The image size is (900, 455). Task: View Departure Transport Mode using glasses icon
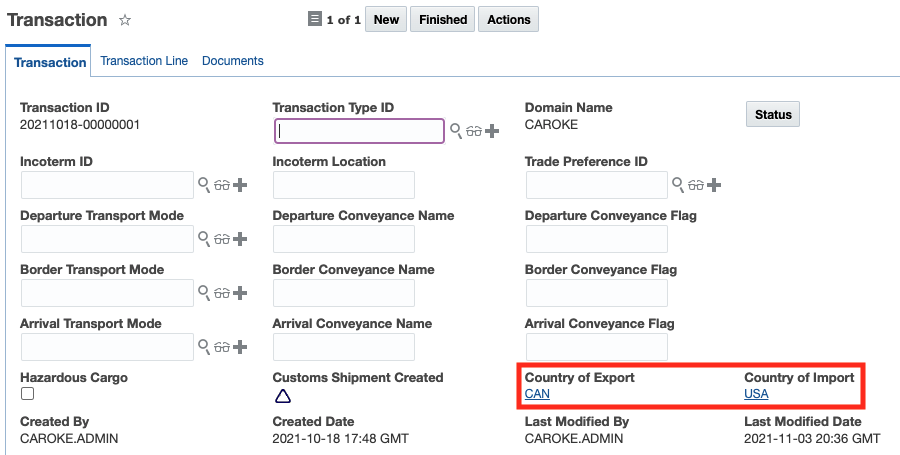click(x=221, y=239)
